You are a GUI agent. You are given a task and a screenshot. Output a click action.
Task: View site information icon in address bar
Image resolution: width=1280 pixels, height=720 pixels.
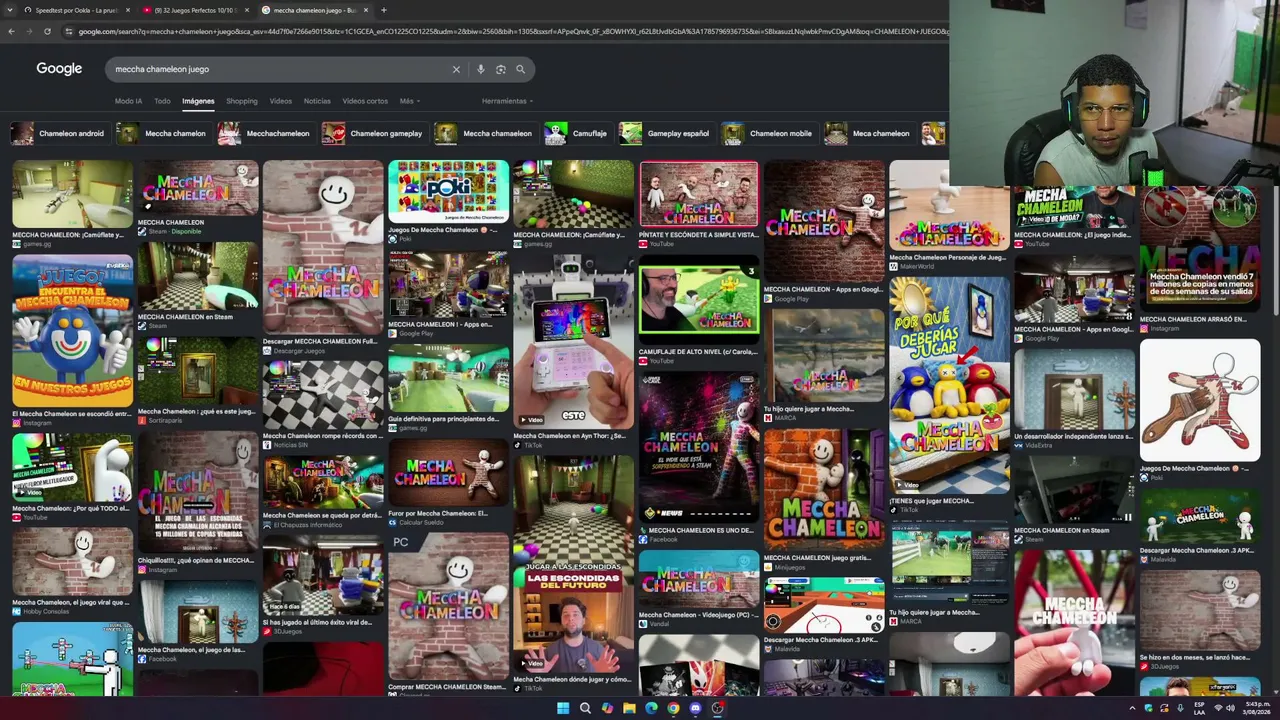[68, 31]
